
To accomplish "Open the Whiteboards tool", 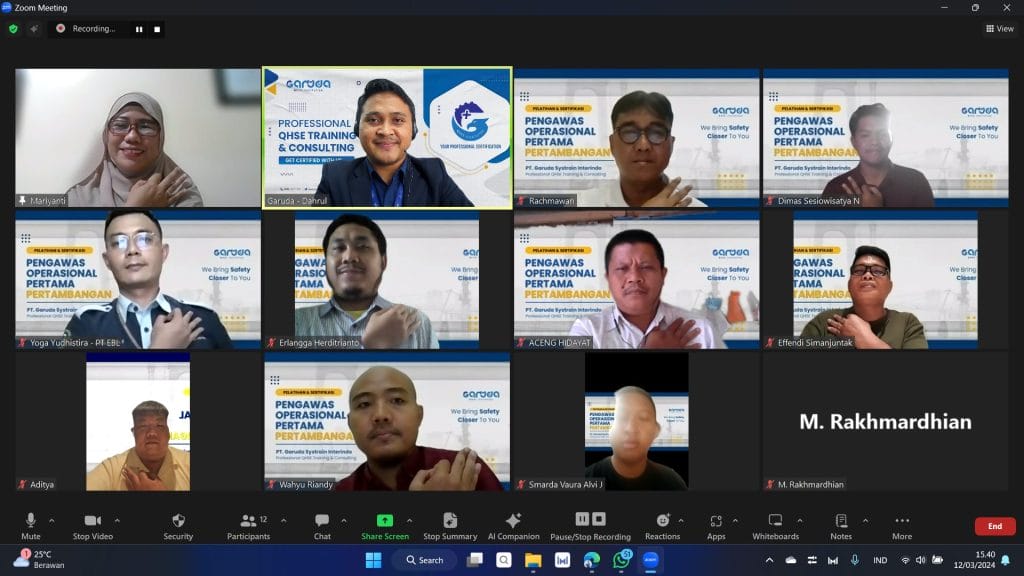I will pos(775,521).
